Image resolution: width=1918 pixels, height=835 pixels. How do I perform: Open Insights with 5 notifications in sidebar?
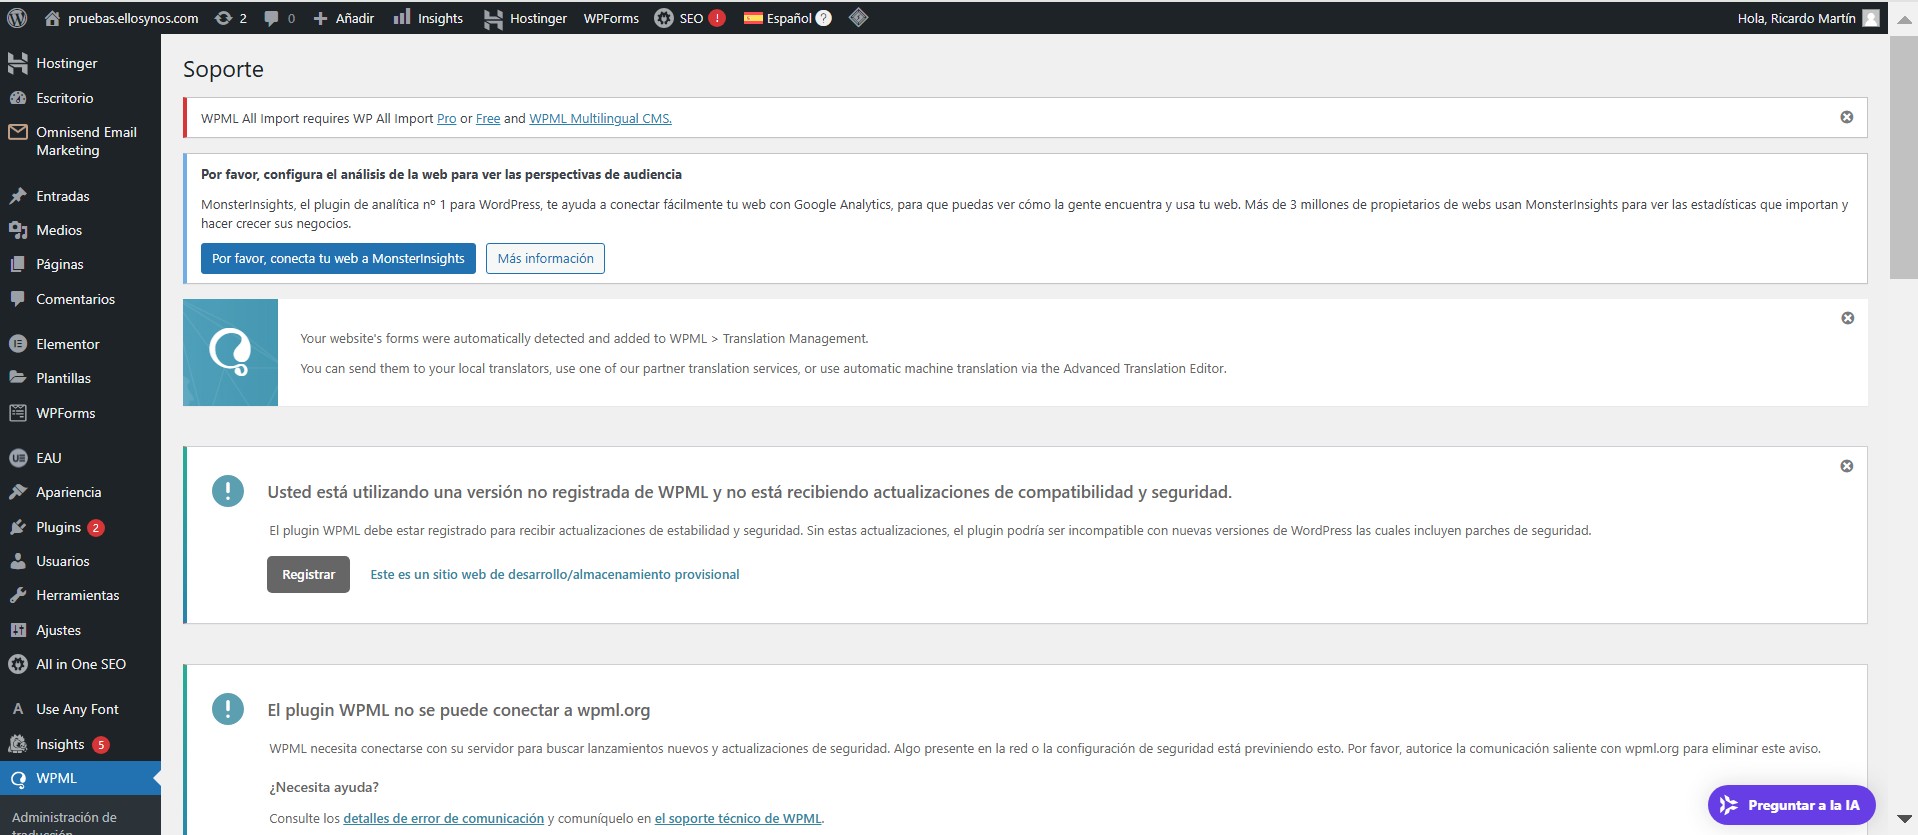tap(80, 744)
